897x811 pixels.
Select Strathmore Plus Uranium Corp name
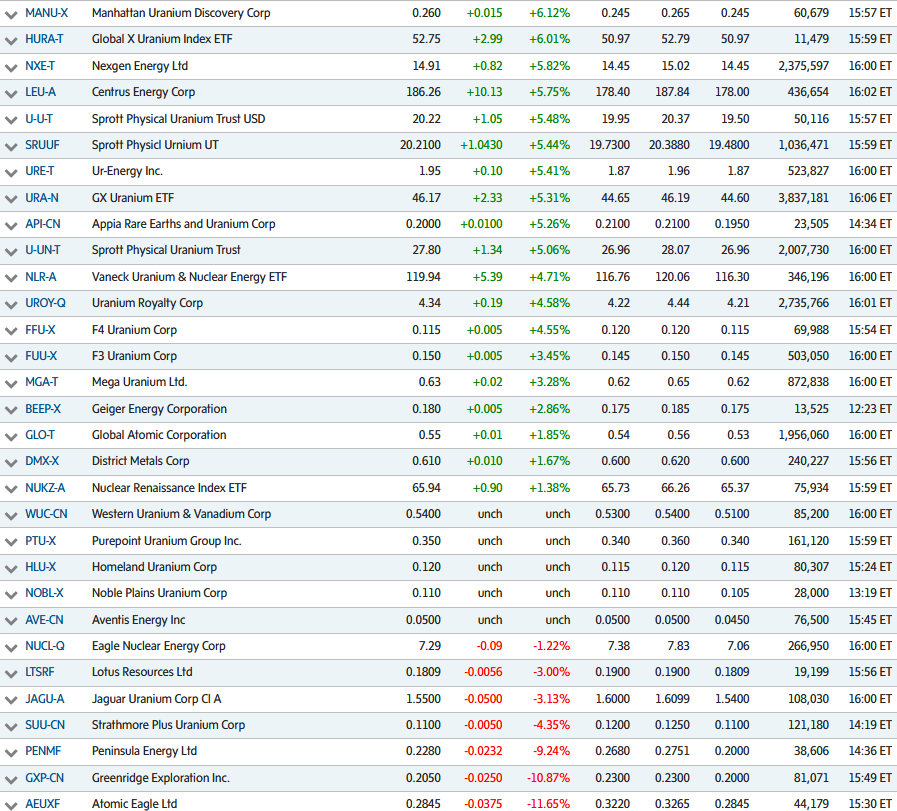169,725
